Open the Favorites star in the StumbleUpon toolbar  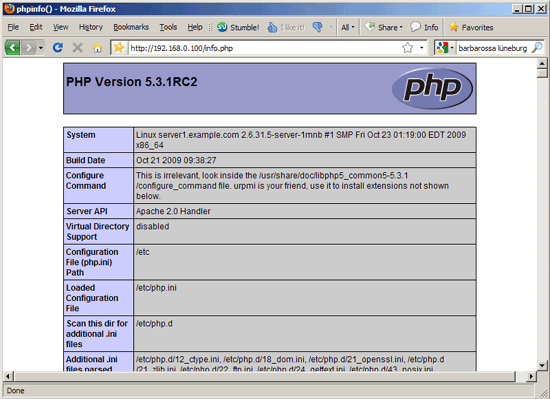(454, 27)
